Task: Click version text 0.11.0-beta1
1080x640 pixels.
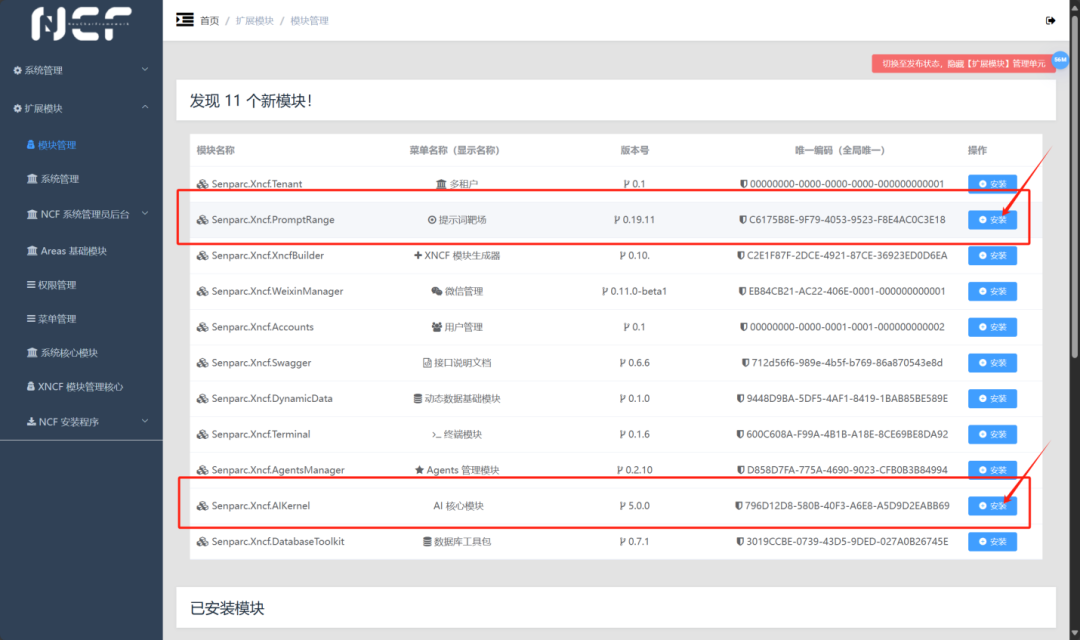Action: click(x=638, y=291)
